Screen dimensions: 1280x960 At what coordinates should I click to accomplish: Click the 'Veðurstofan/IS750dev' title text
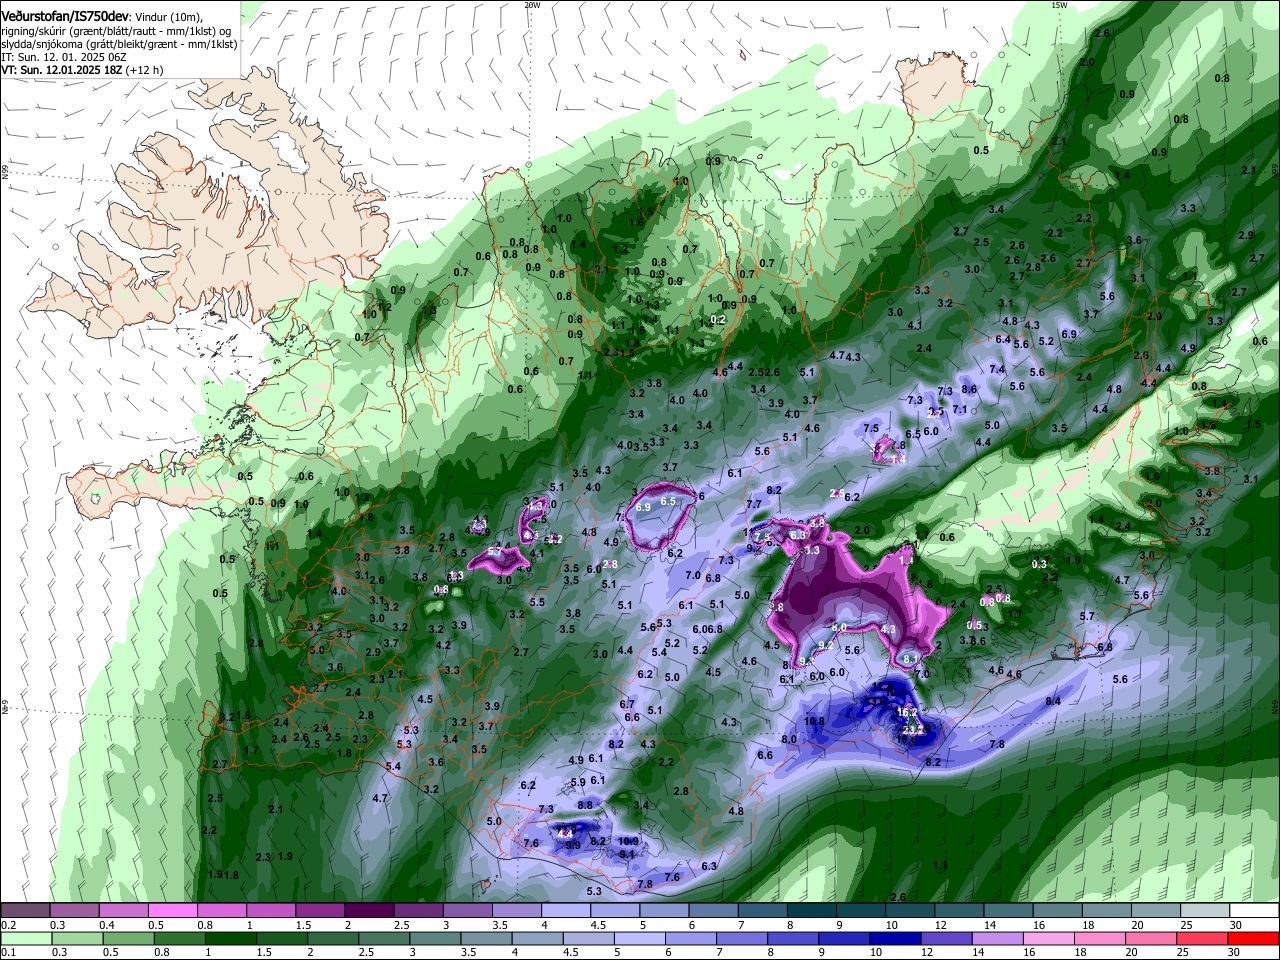tap(65, 18)
